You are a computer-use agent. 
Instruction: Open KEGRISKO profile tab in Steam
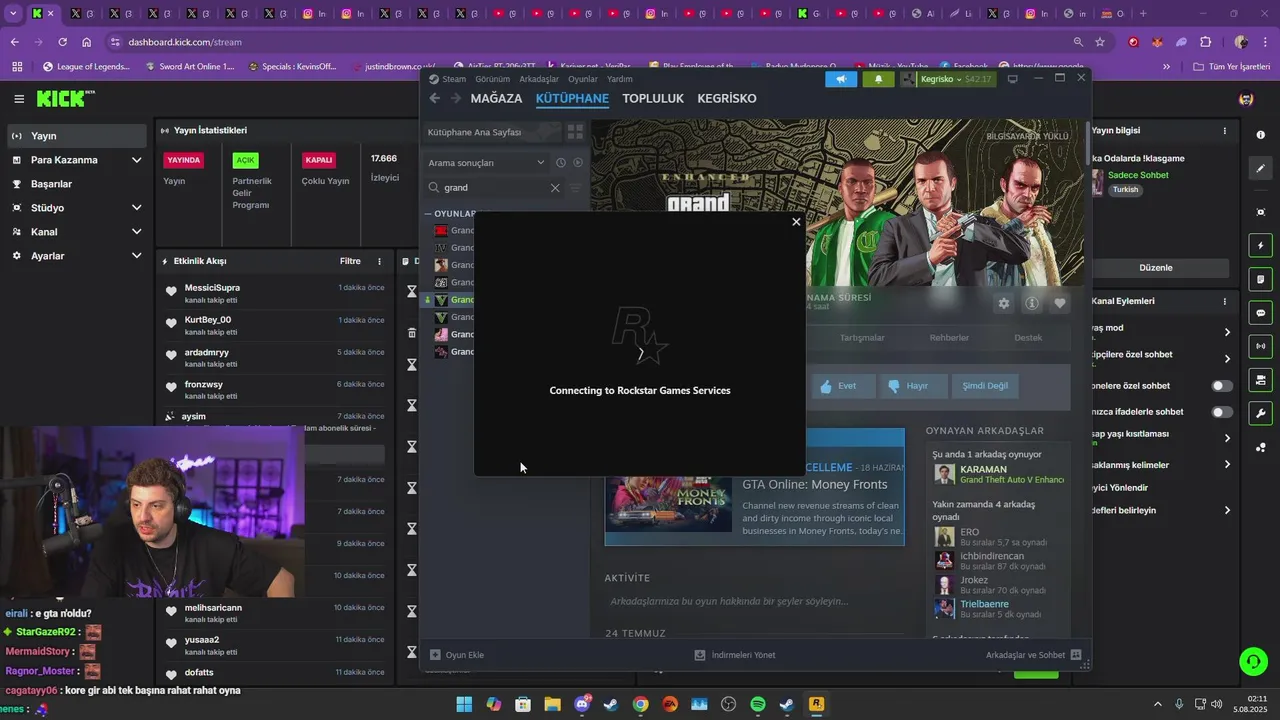click(727, 98)
